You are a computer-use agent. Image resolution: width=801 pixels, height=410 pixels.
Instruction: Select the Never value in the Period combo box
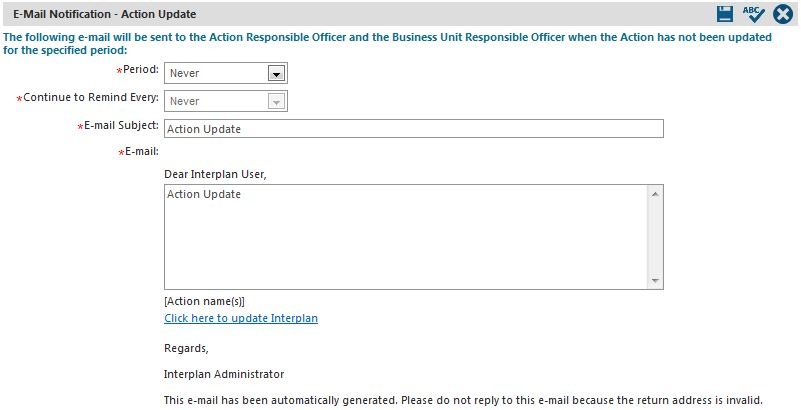(x=184, y=74)
